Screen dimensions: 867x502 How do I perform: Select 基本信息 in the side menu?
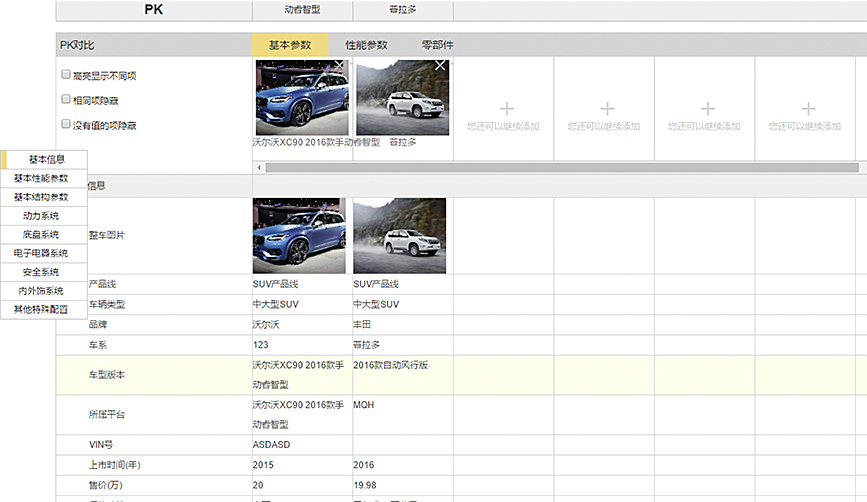coord(44,159)
